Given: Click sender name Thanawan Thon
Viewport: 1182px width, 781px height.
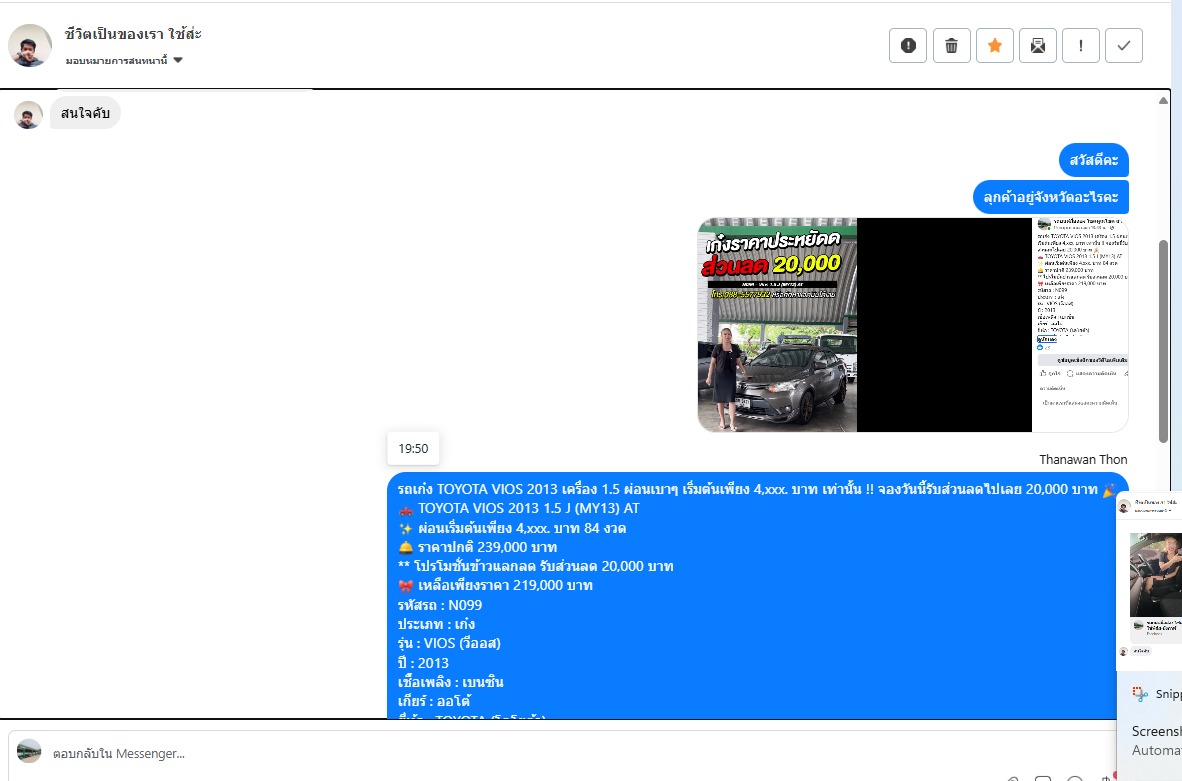Looking at the screenshot, I should pos(1083,459).
